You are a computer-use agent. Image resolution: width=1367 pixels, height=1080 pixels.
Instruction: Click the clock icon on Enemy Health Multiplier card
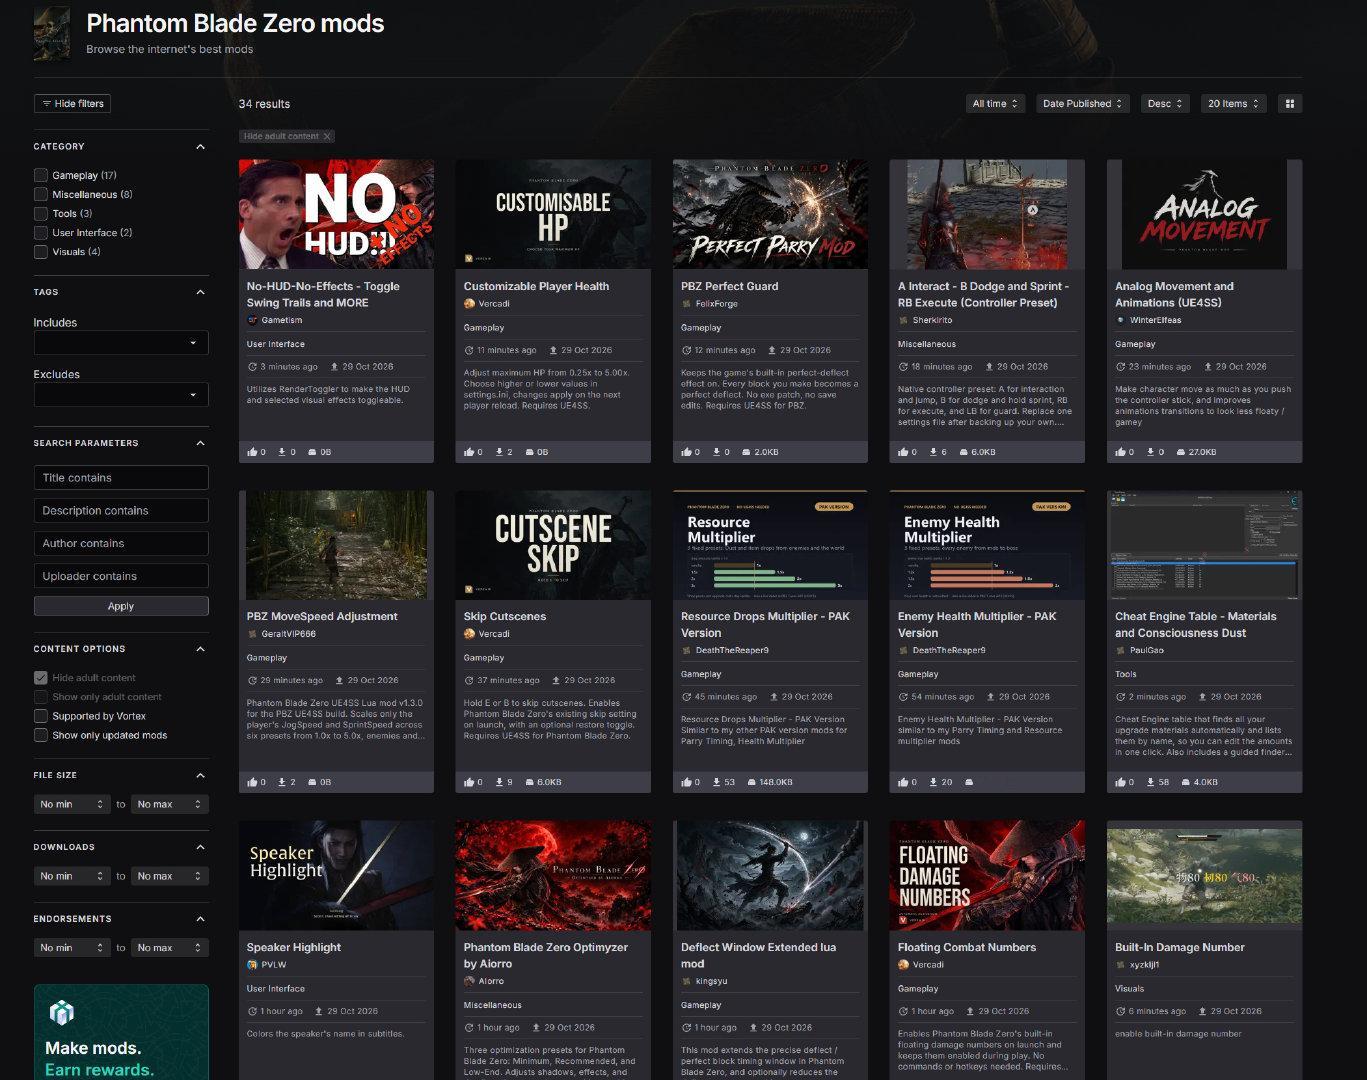point(903,697)
